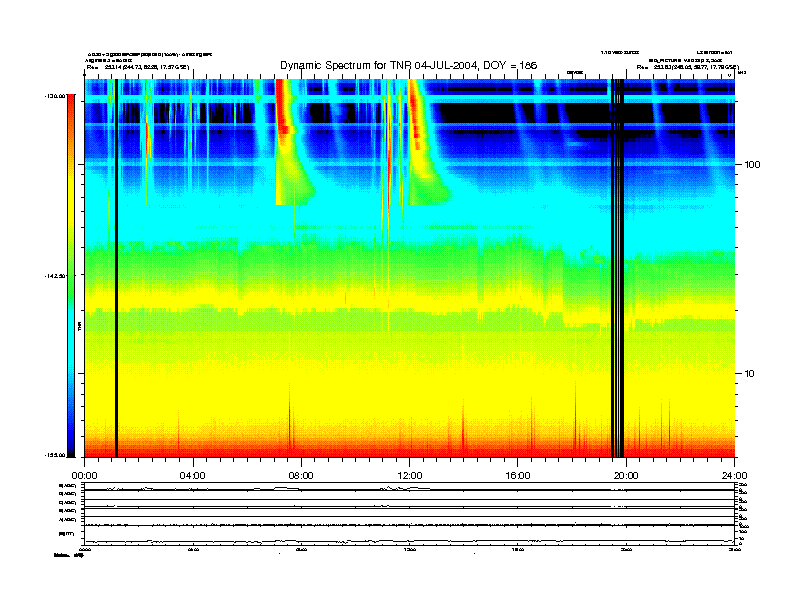Click the -130.00 color scale label
Viewport: 792px width, 612px height.
55,95
